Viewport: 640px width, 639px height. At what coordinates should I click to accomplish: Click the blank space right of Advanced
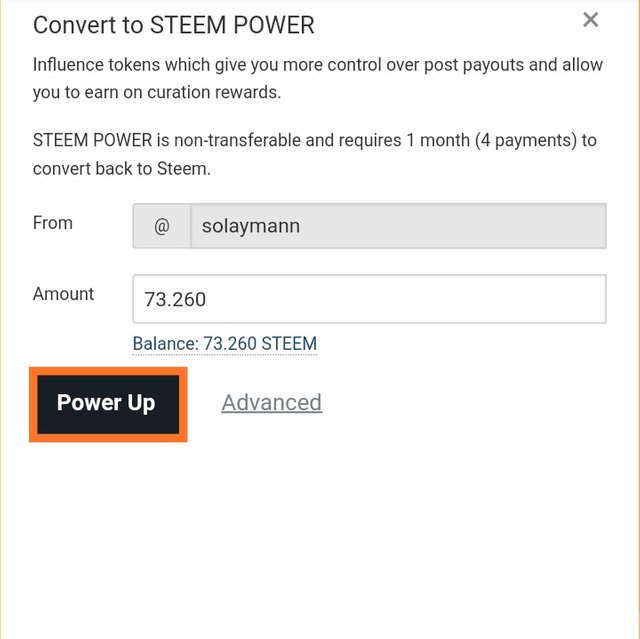pos(470,402)
